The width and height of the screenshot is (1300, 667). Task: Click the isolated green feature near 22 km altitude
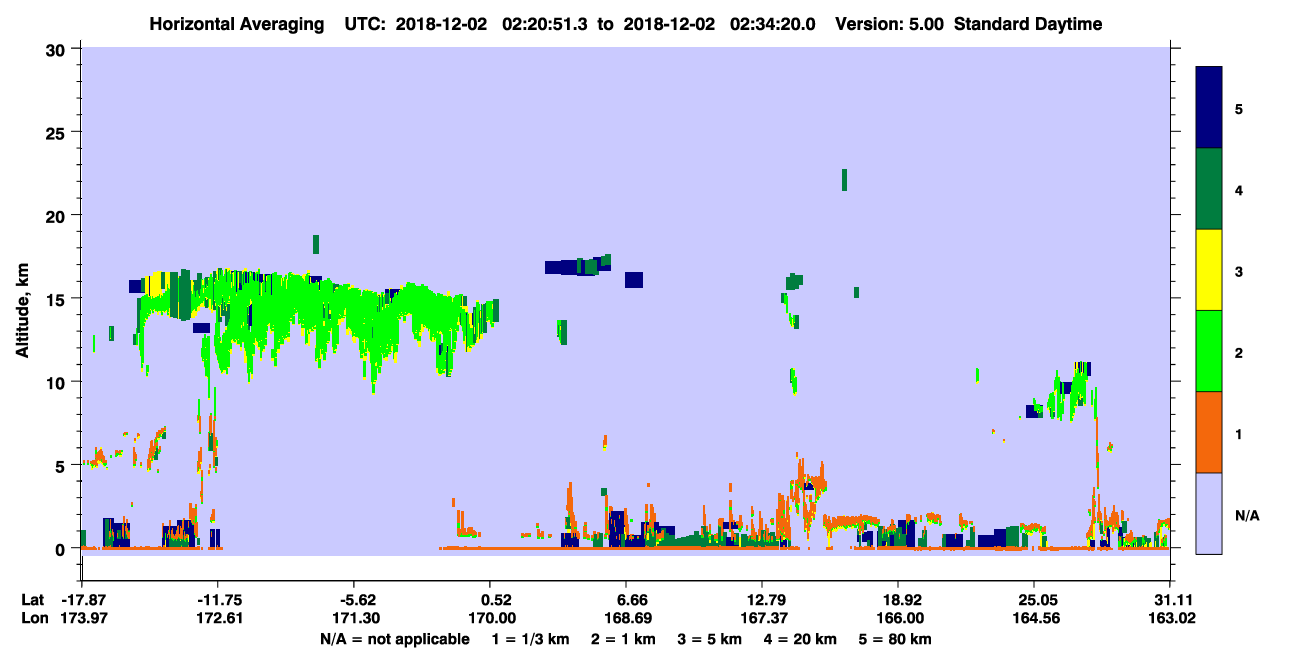click(x=844, y=180)
